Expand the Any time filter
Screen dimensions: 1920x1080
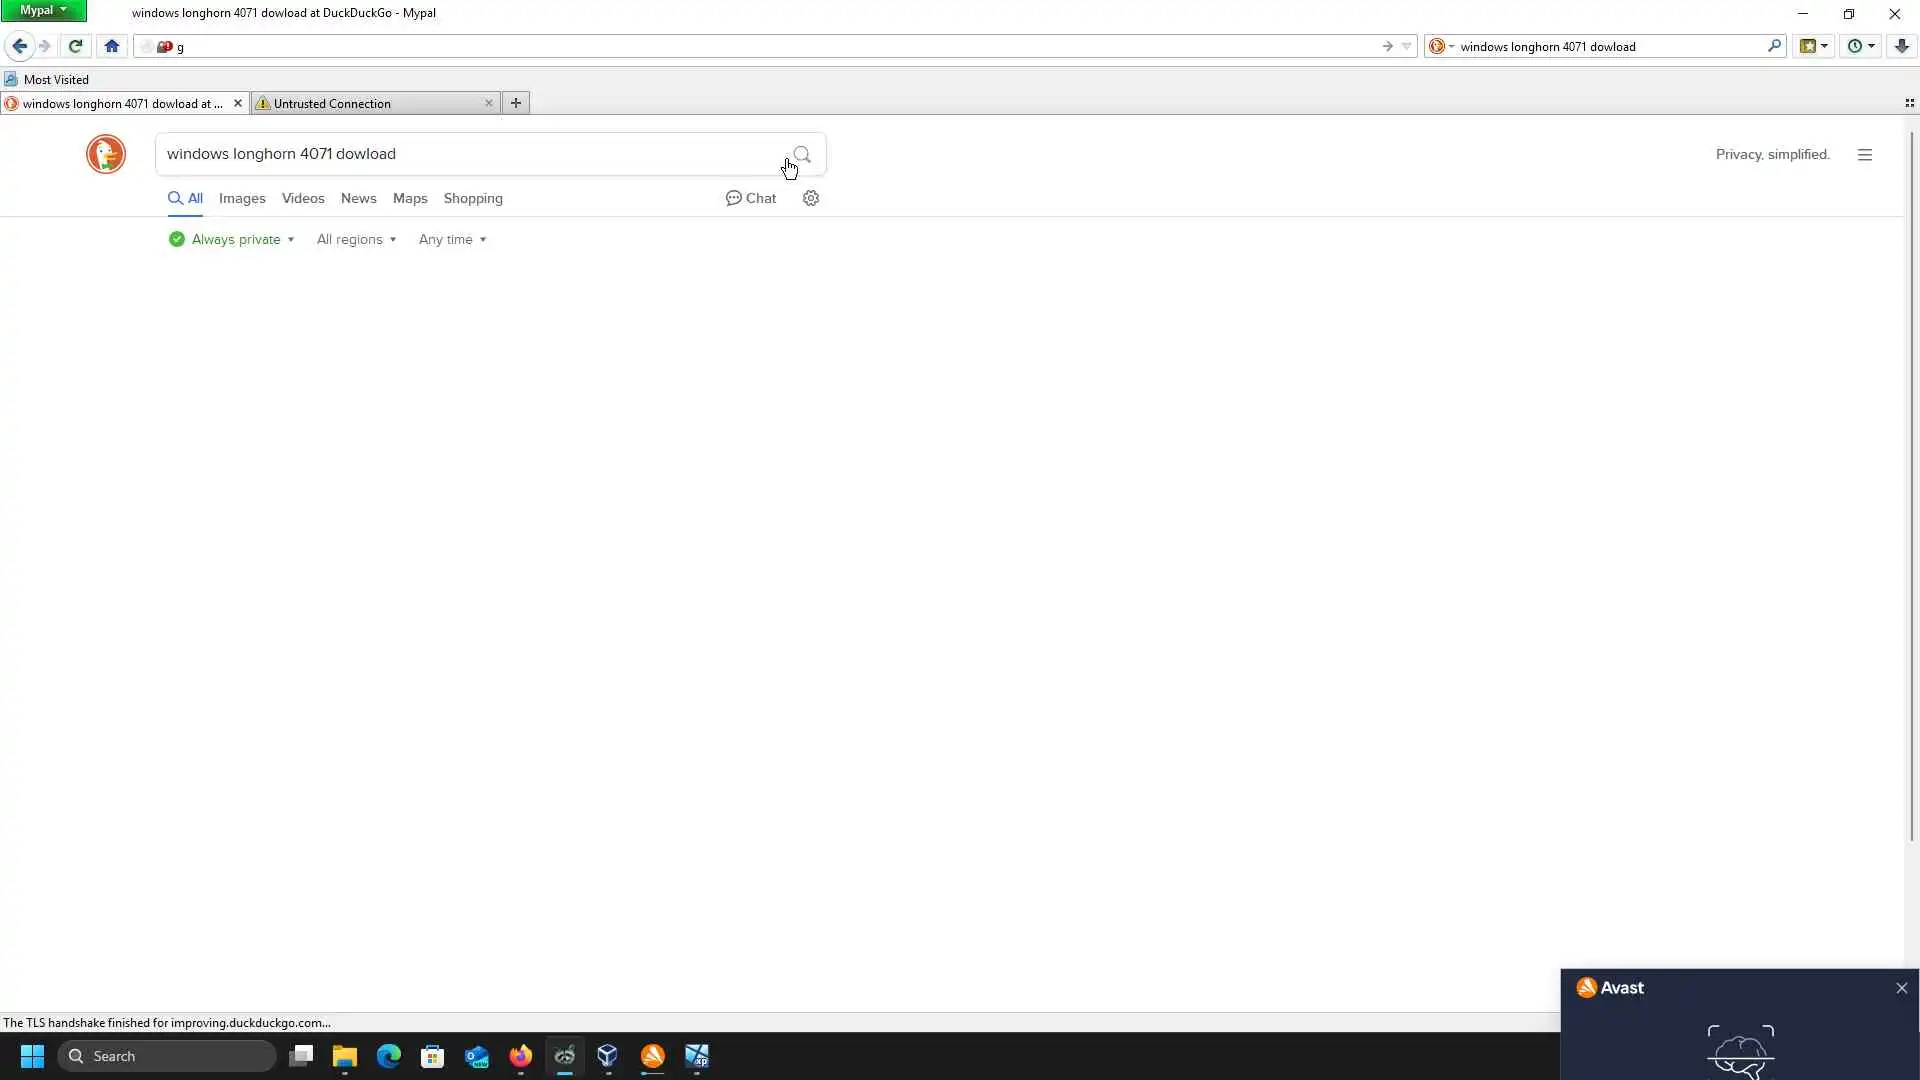pos(452,239)
